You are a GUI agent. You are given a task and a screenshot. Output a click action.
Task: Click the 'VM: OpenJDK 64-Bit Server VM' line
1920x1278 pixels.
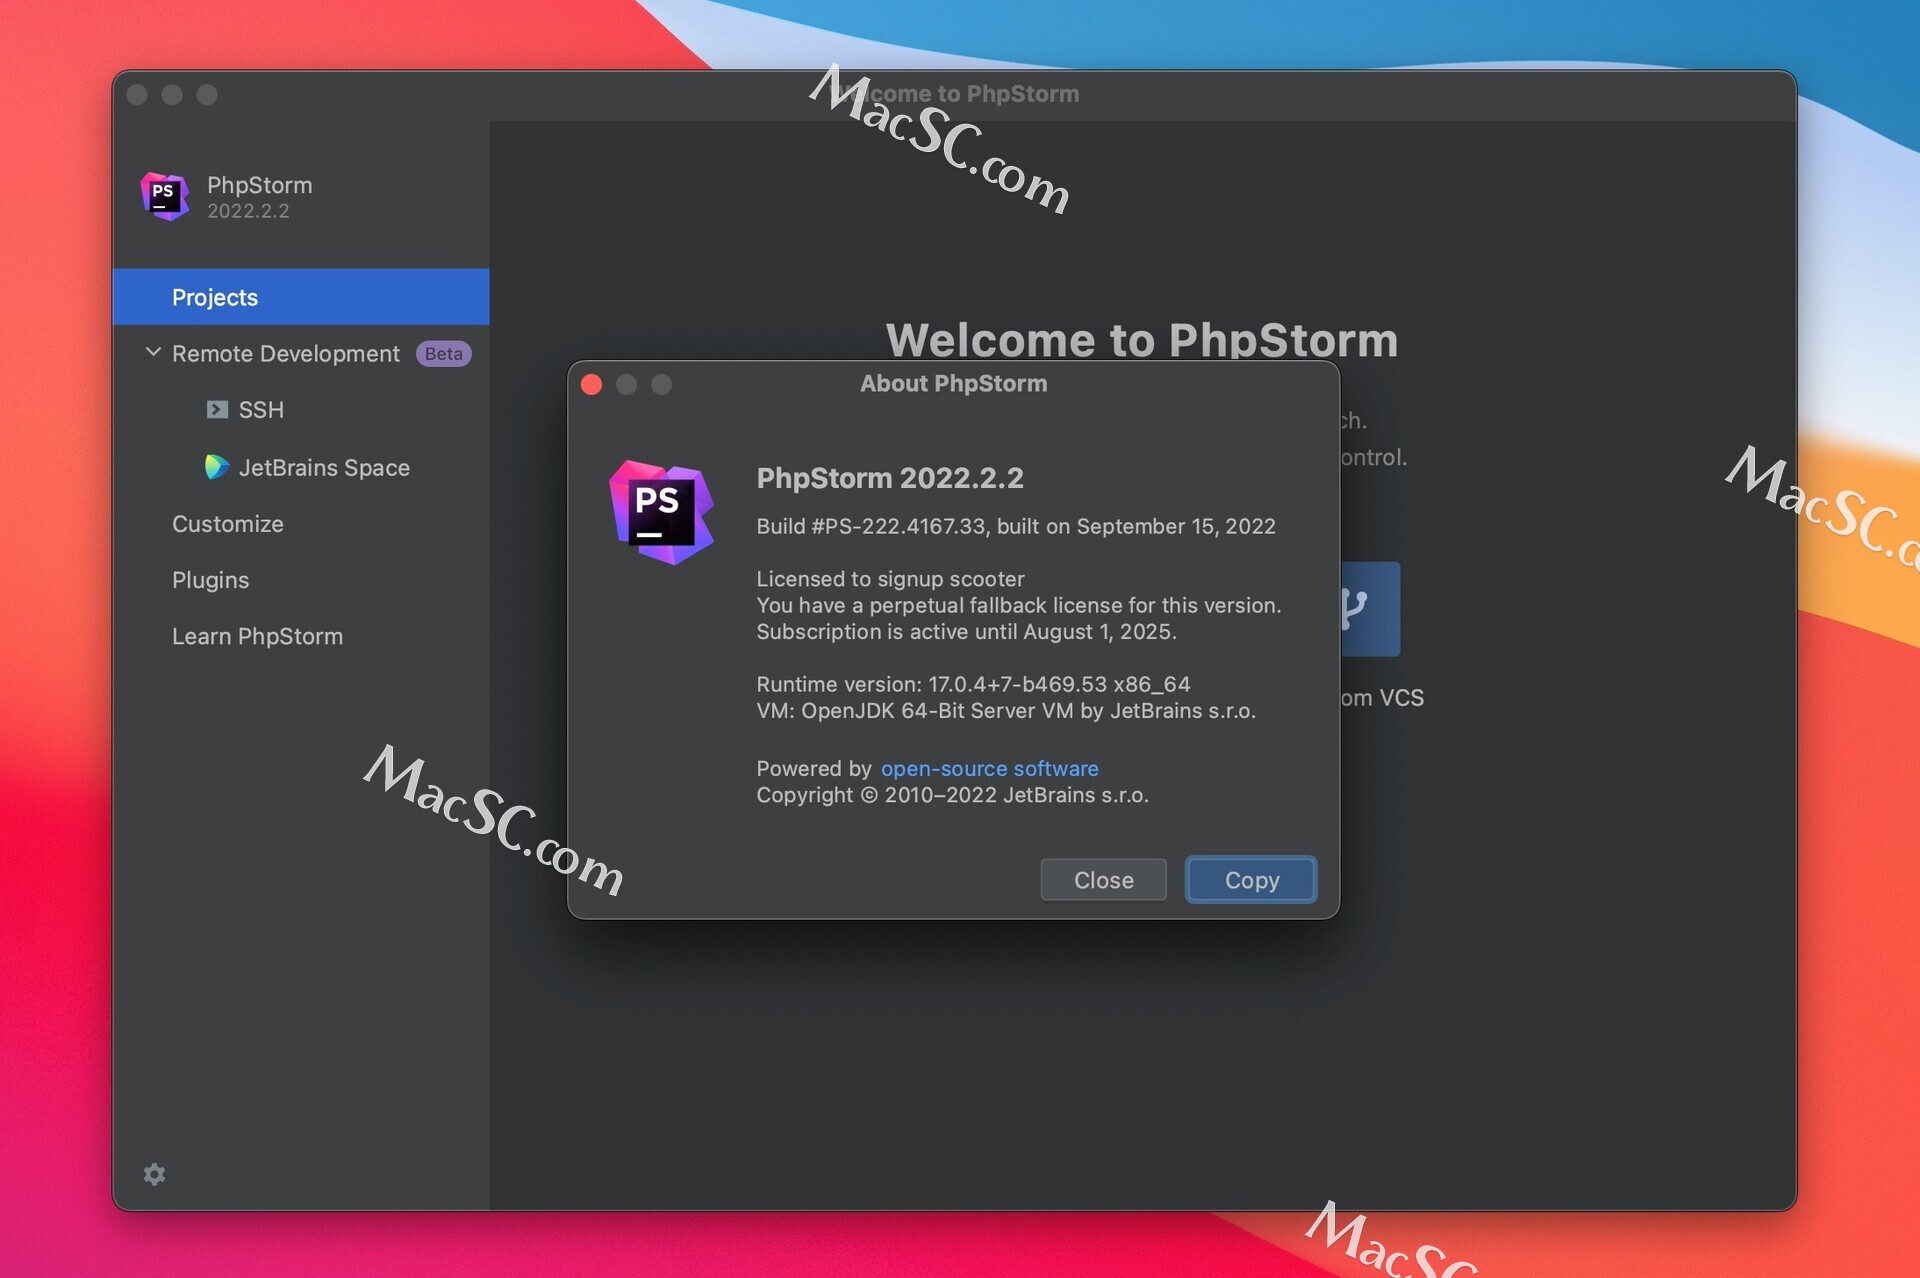1006,710
